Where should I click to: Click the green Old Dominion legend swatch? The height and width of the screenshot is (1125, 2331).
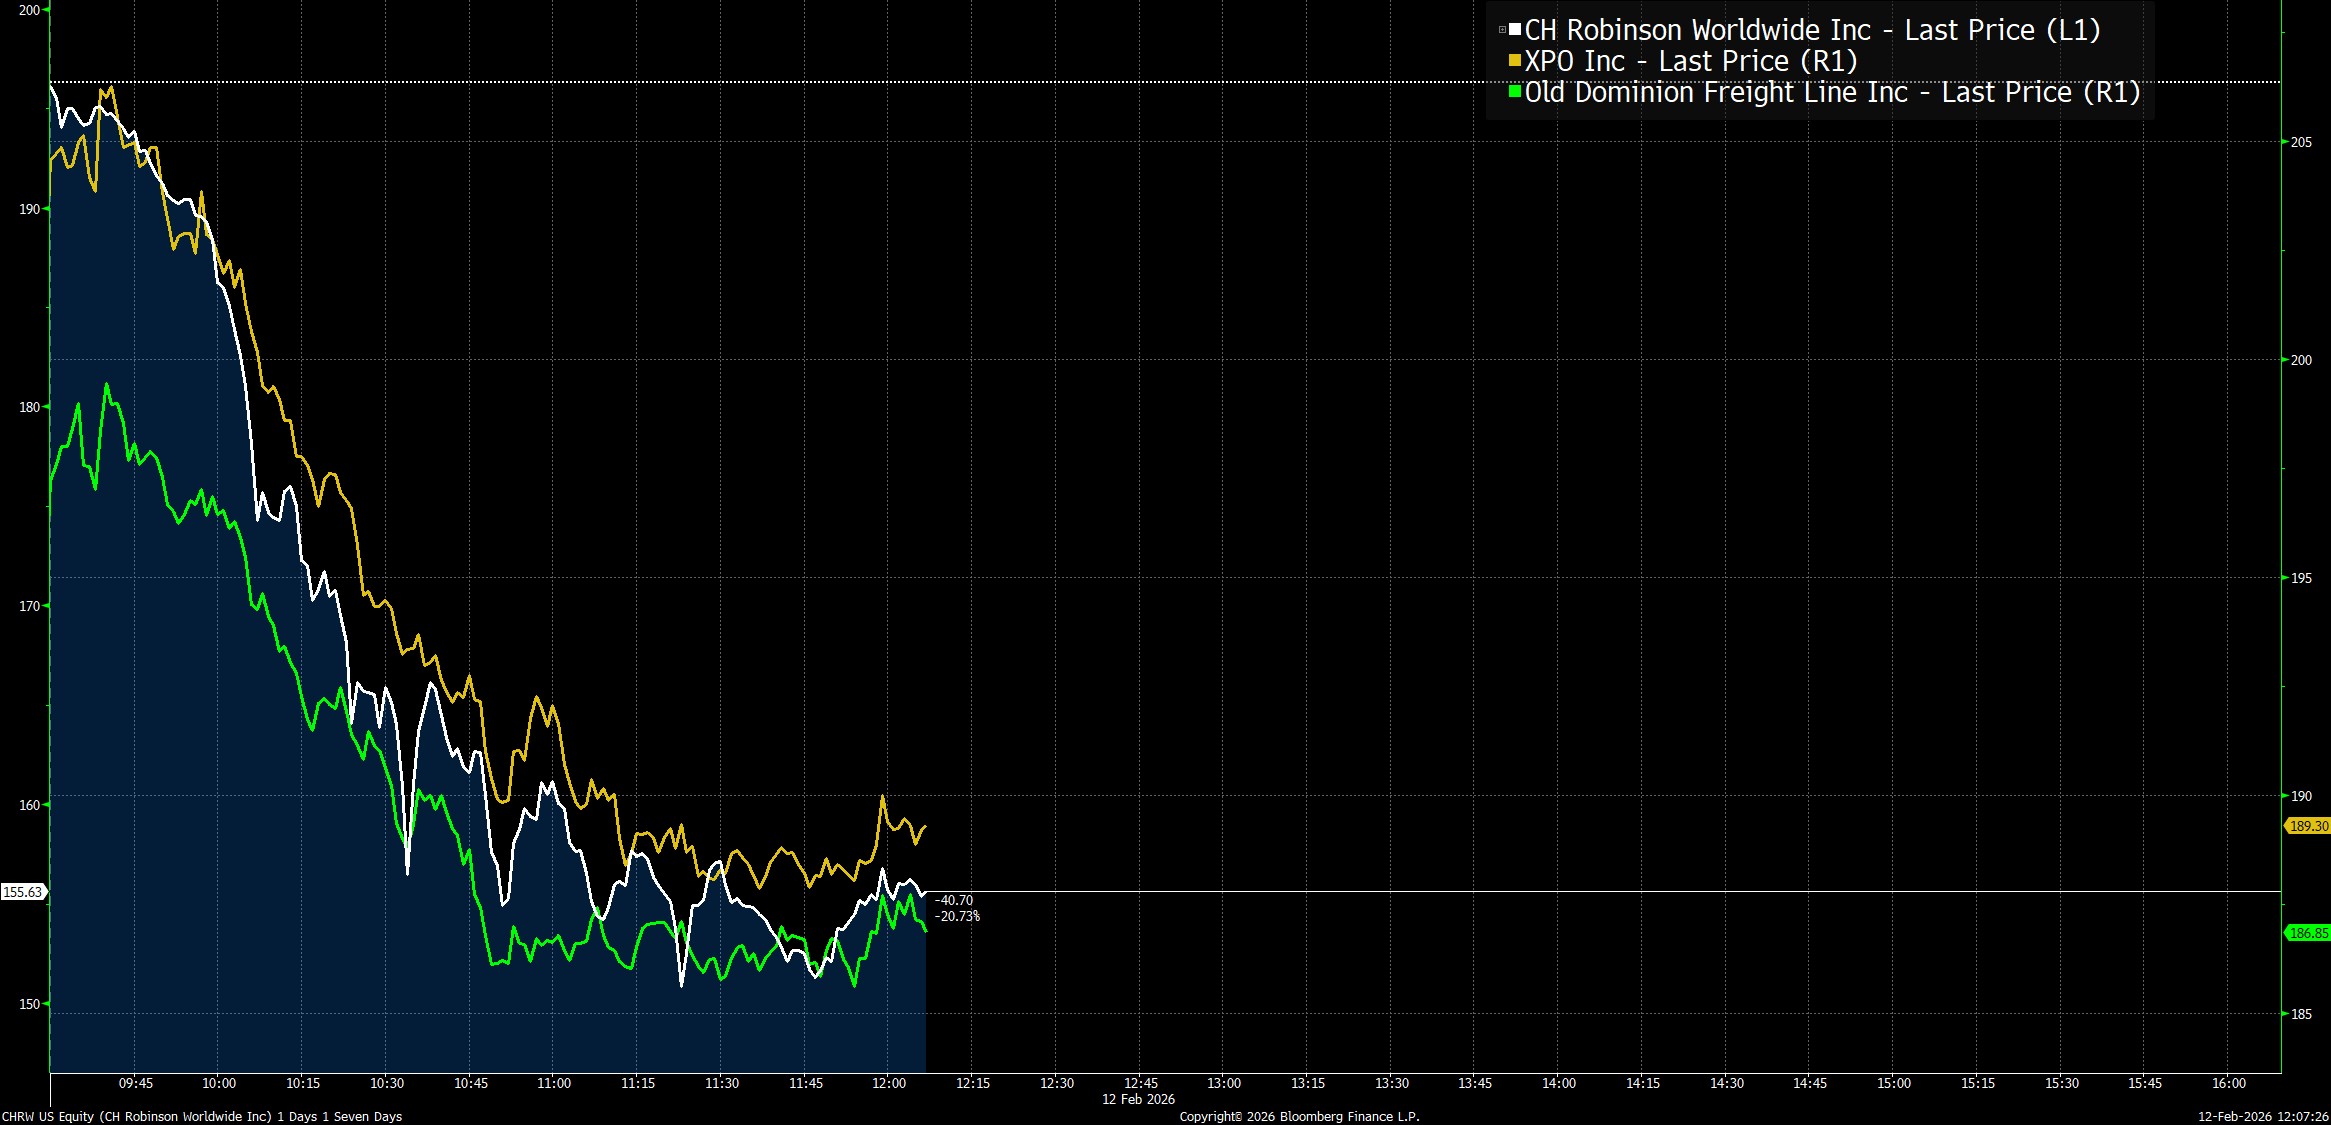click(x=1515, y=92)
